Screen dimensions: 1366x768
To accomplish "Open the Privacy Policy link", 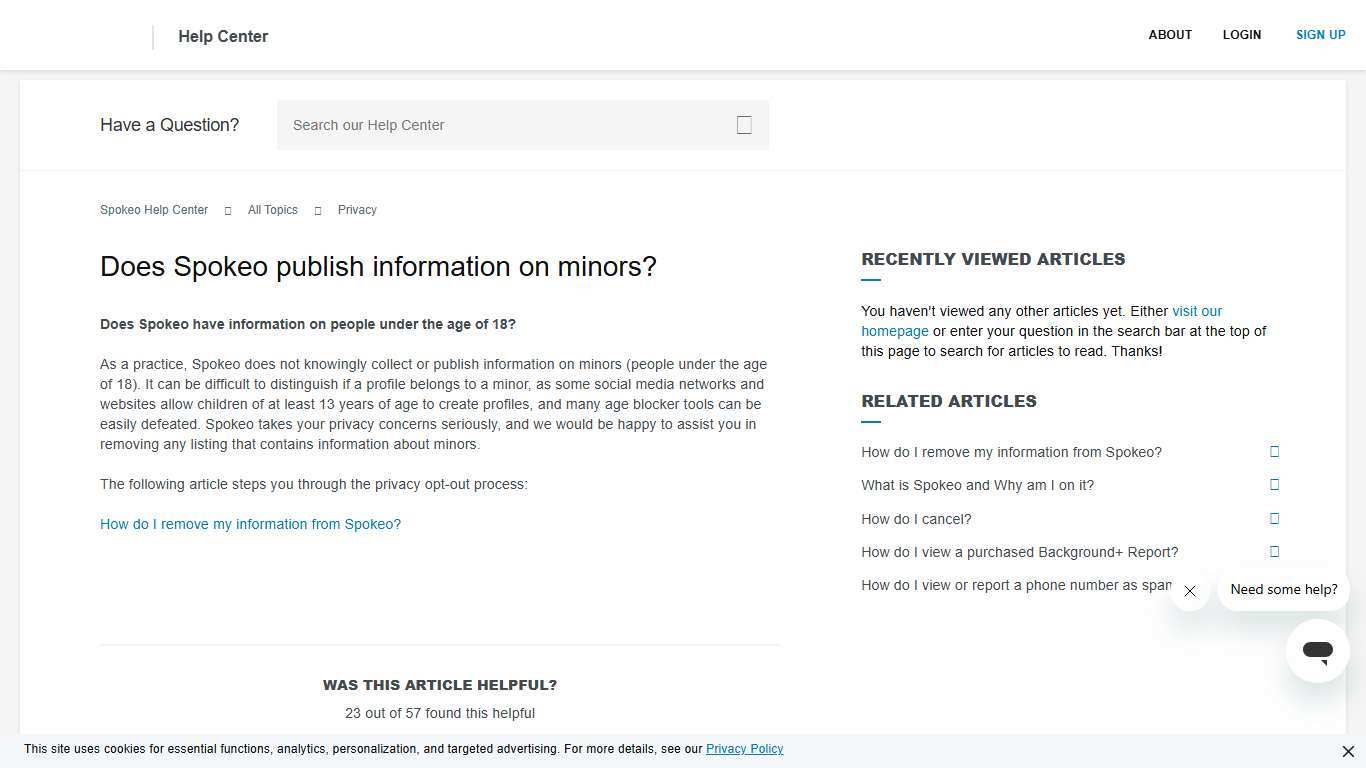I will [x=744, y=748].
